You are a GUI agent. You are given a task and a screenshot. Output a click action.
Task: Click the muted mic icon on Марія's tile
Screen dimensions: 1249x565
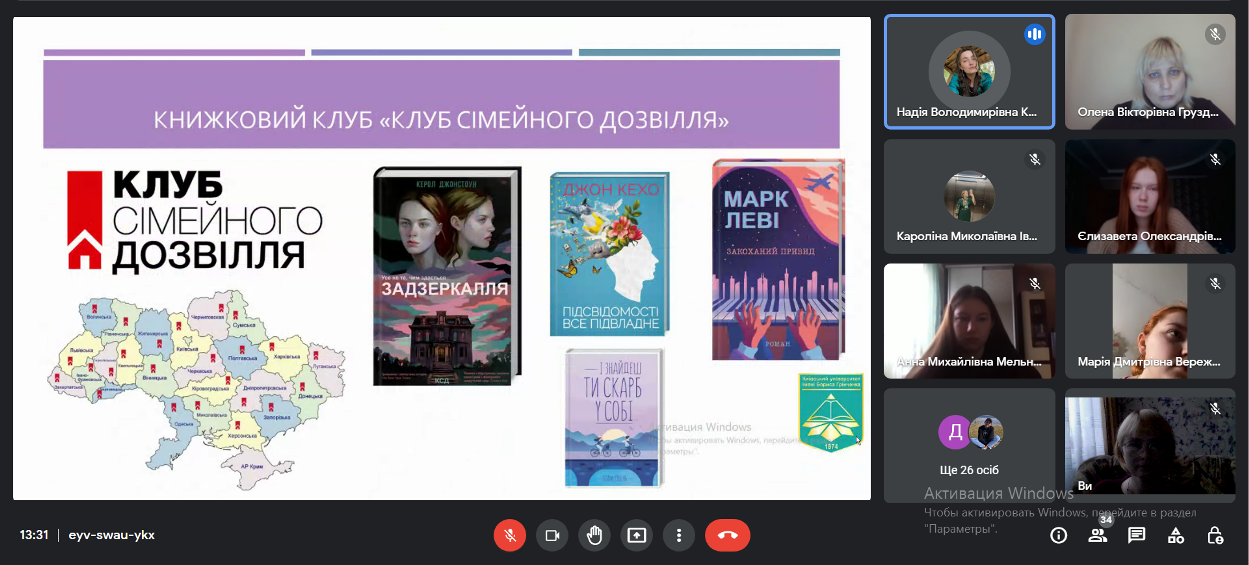click(1215, 284)
